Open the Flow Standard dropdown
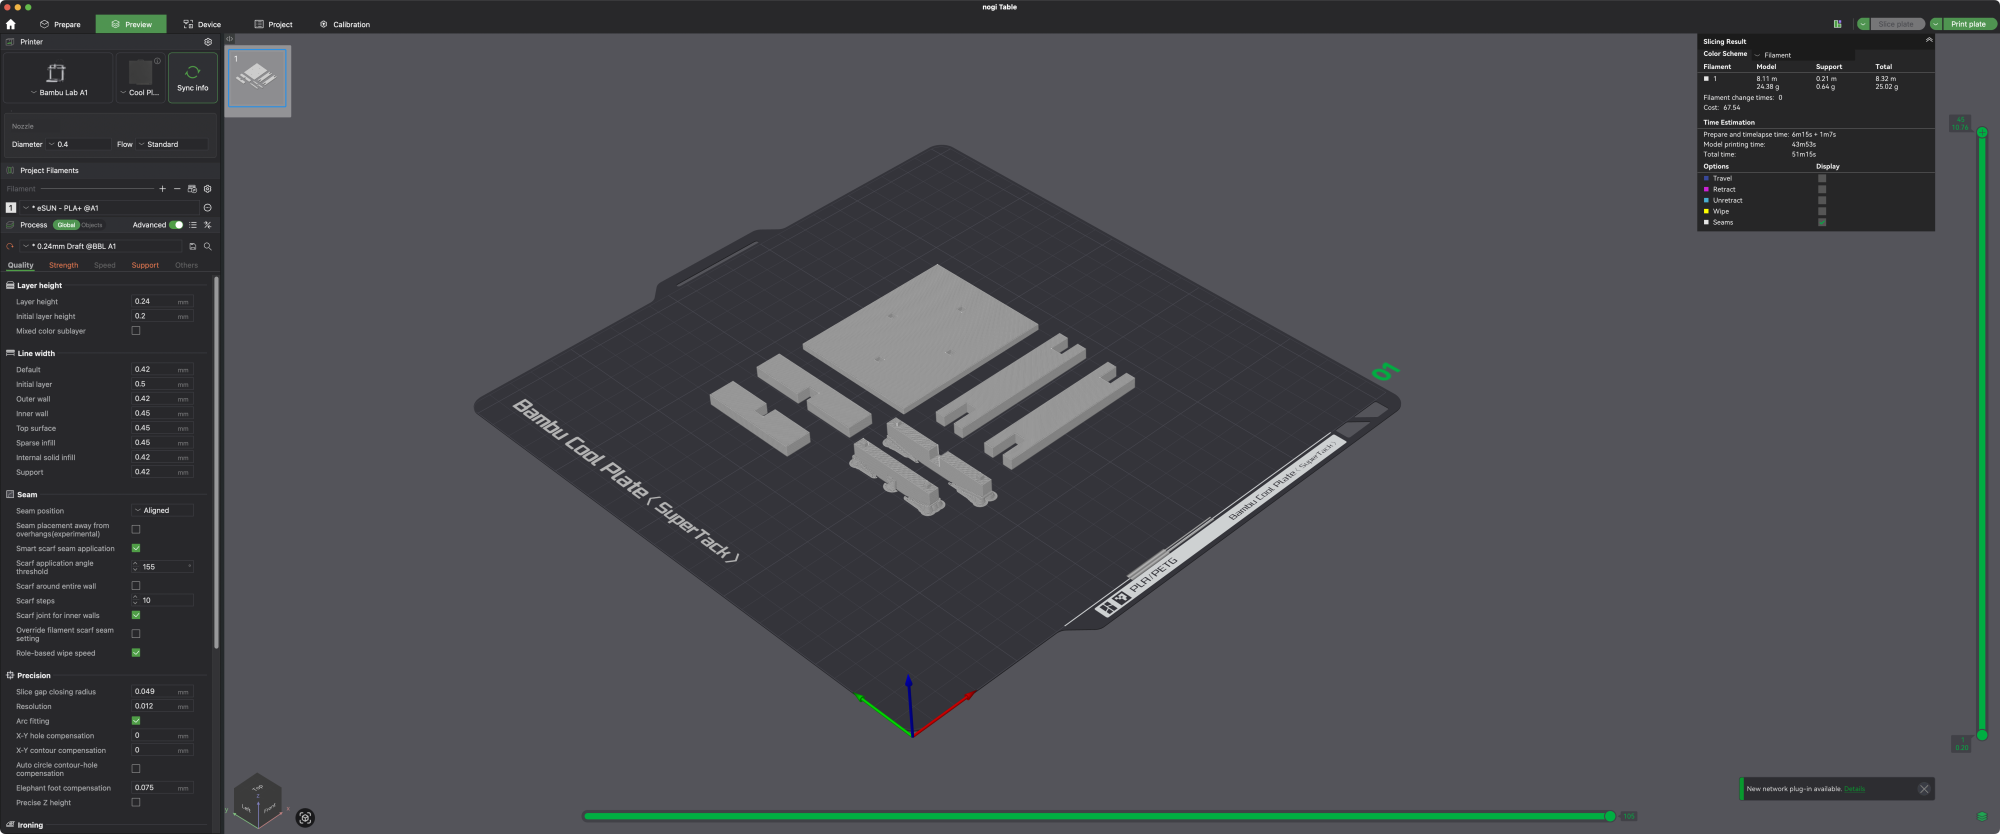2000x834 pixels. click(x=172, y=144)
